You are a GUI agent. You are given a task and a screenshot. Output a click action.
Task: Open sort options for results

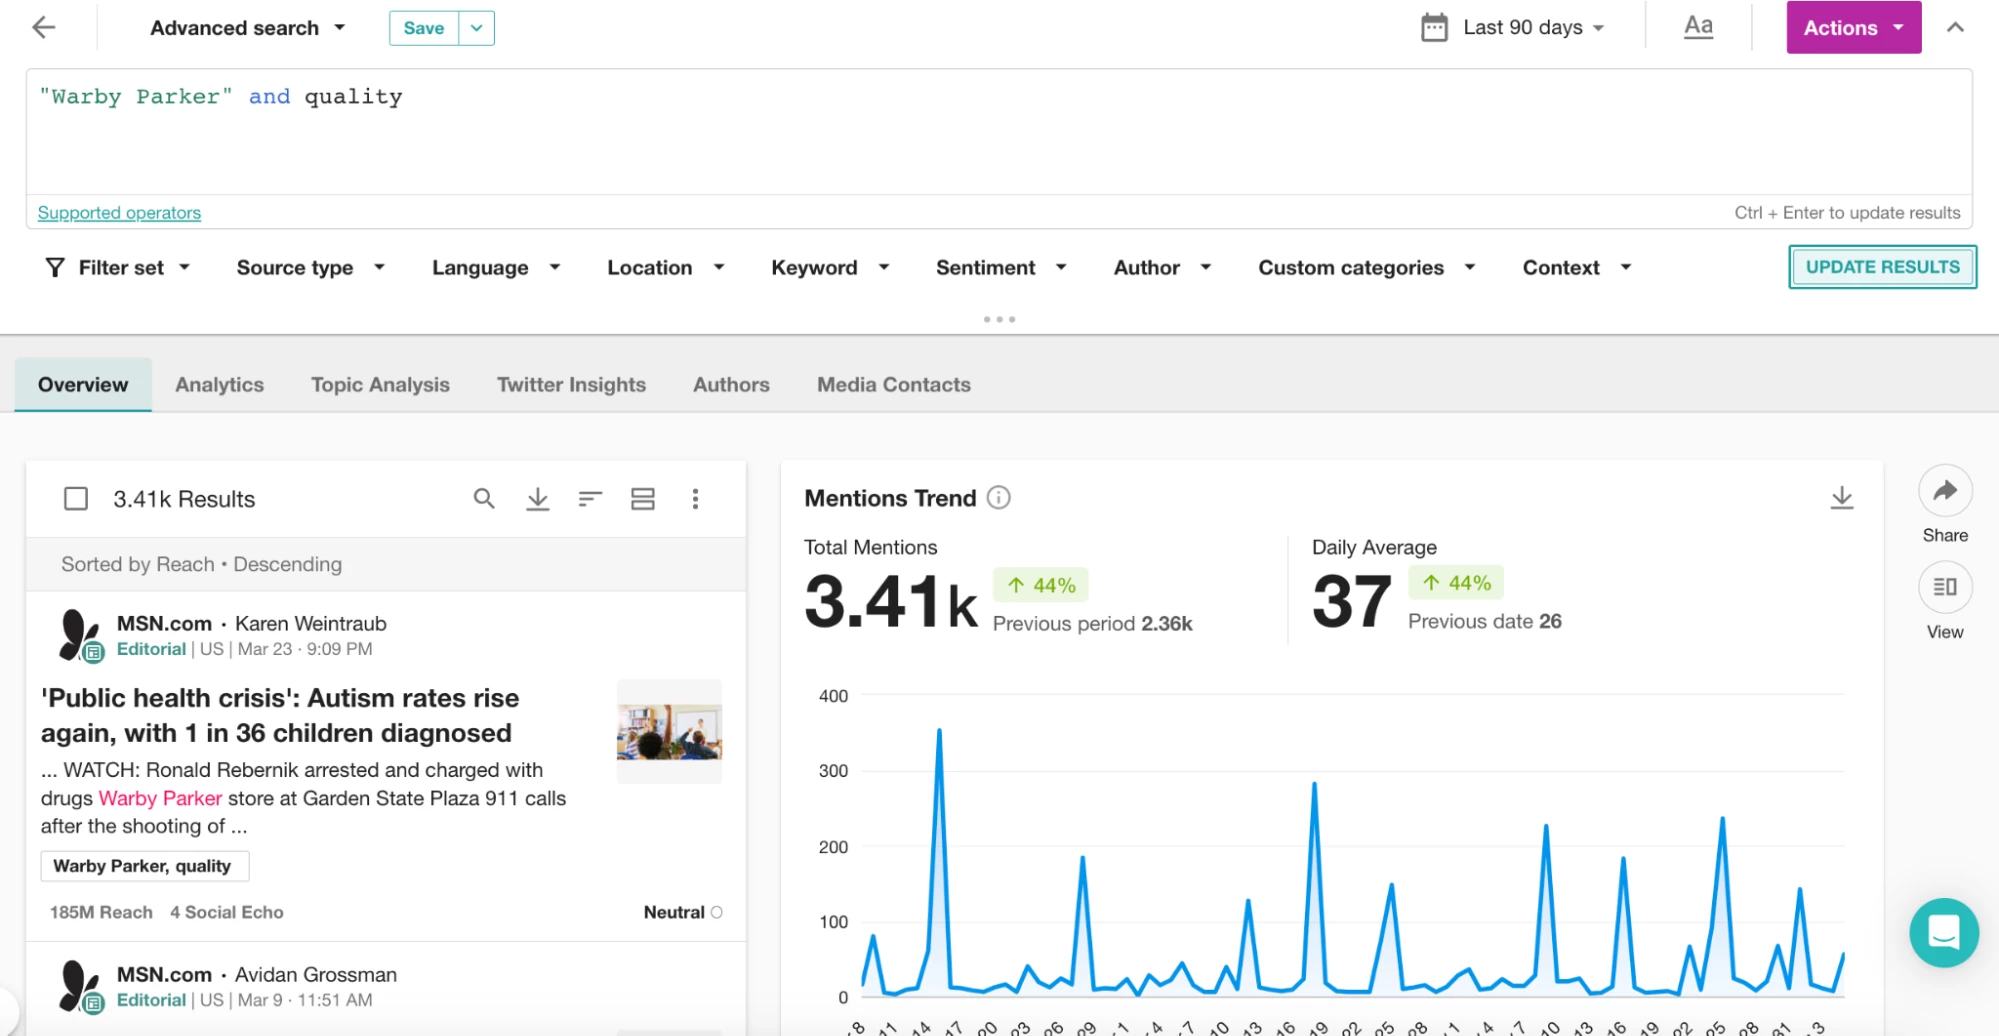tap(590, 498)
